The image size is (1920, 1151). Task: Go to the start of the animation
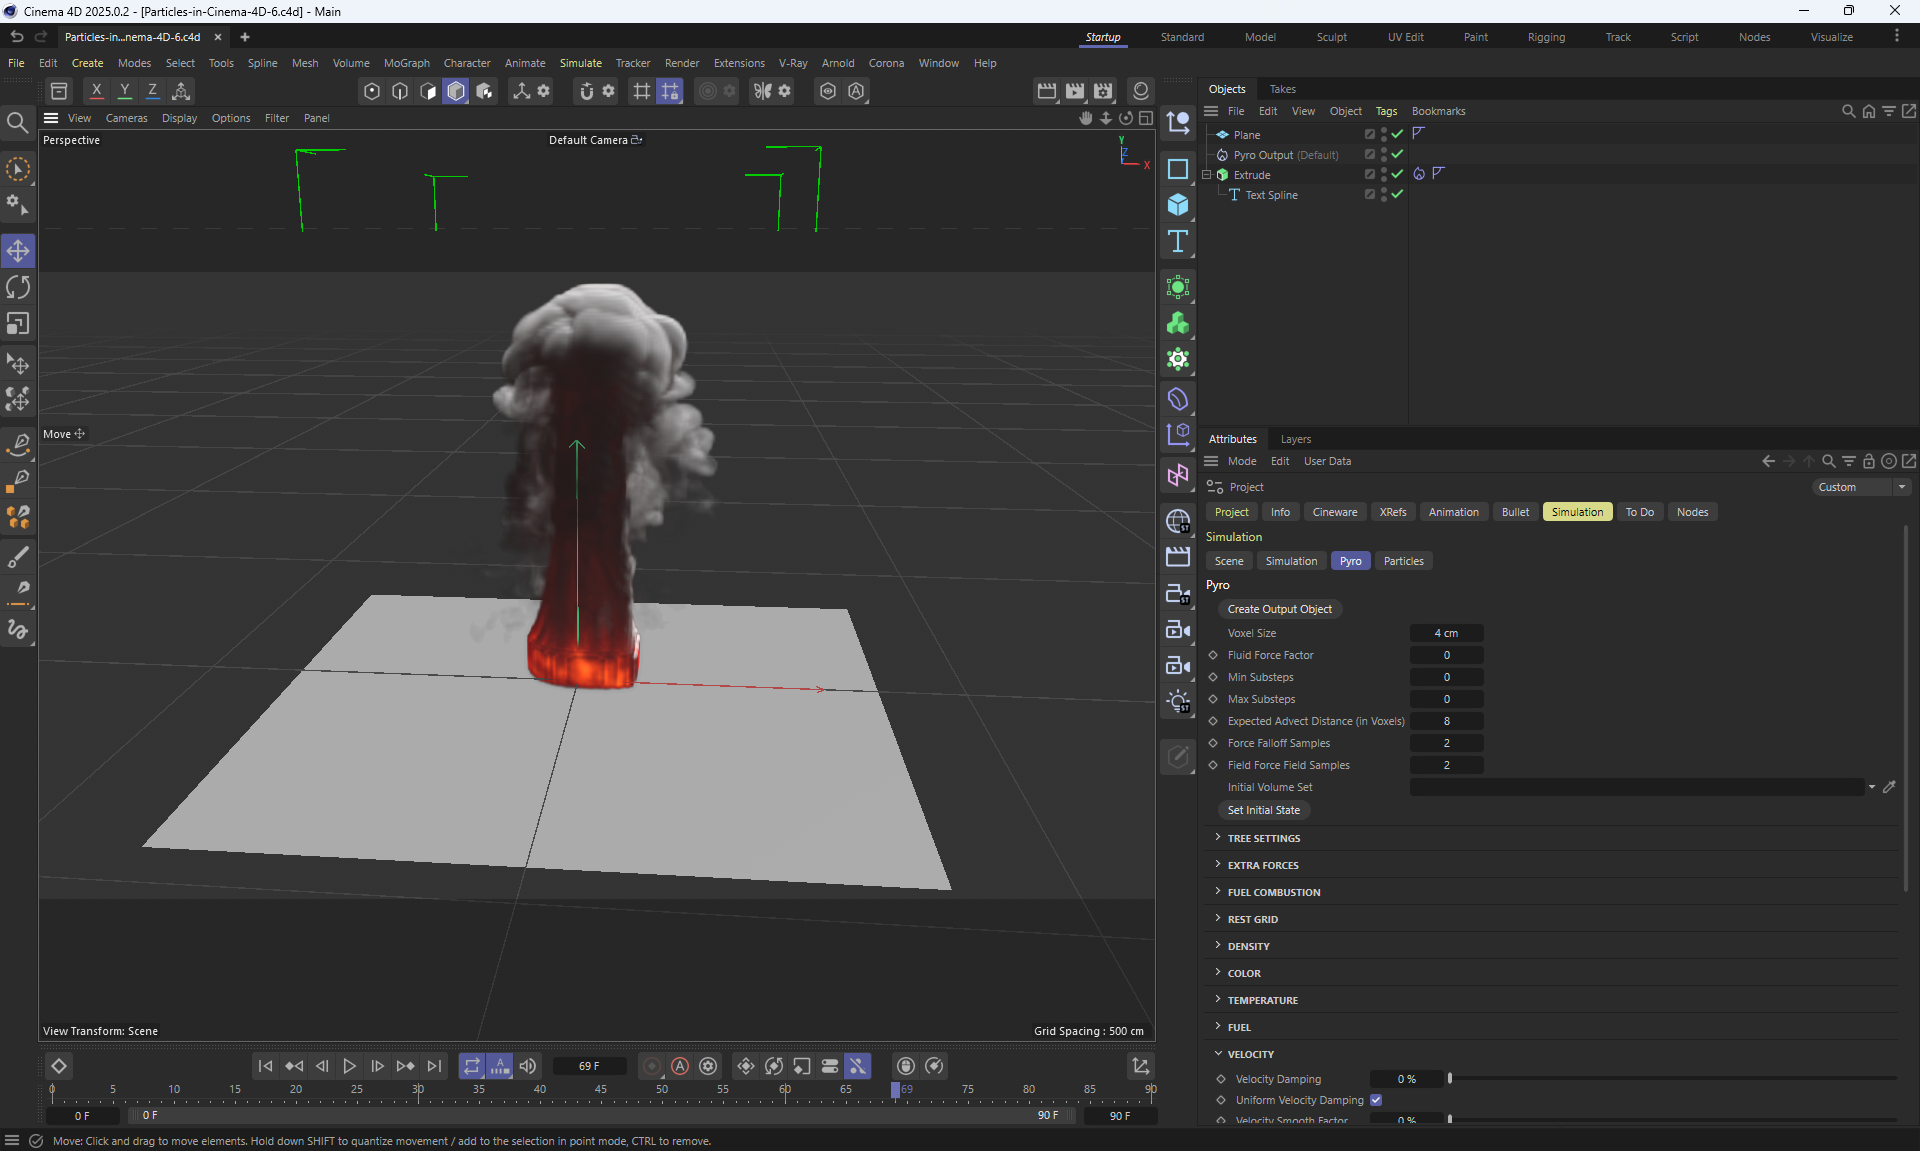pos(265,1066)
